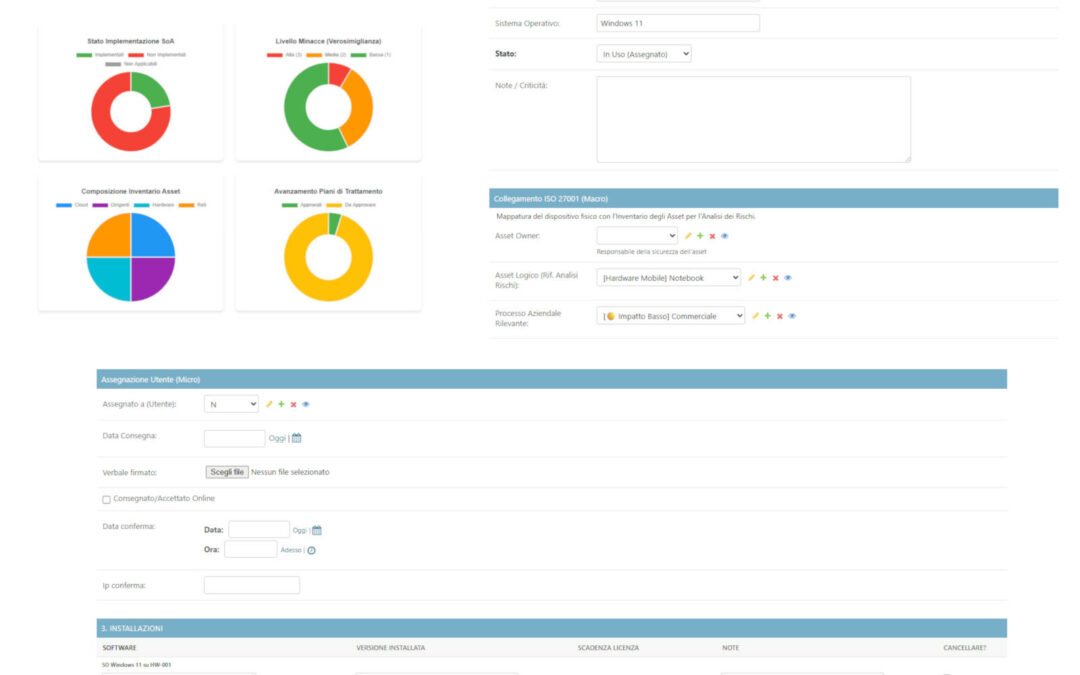
Task: Click the green plus icon beside Processo Aziendale Rilevante
Action: pos(767,316)
